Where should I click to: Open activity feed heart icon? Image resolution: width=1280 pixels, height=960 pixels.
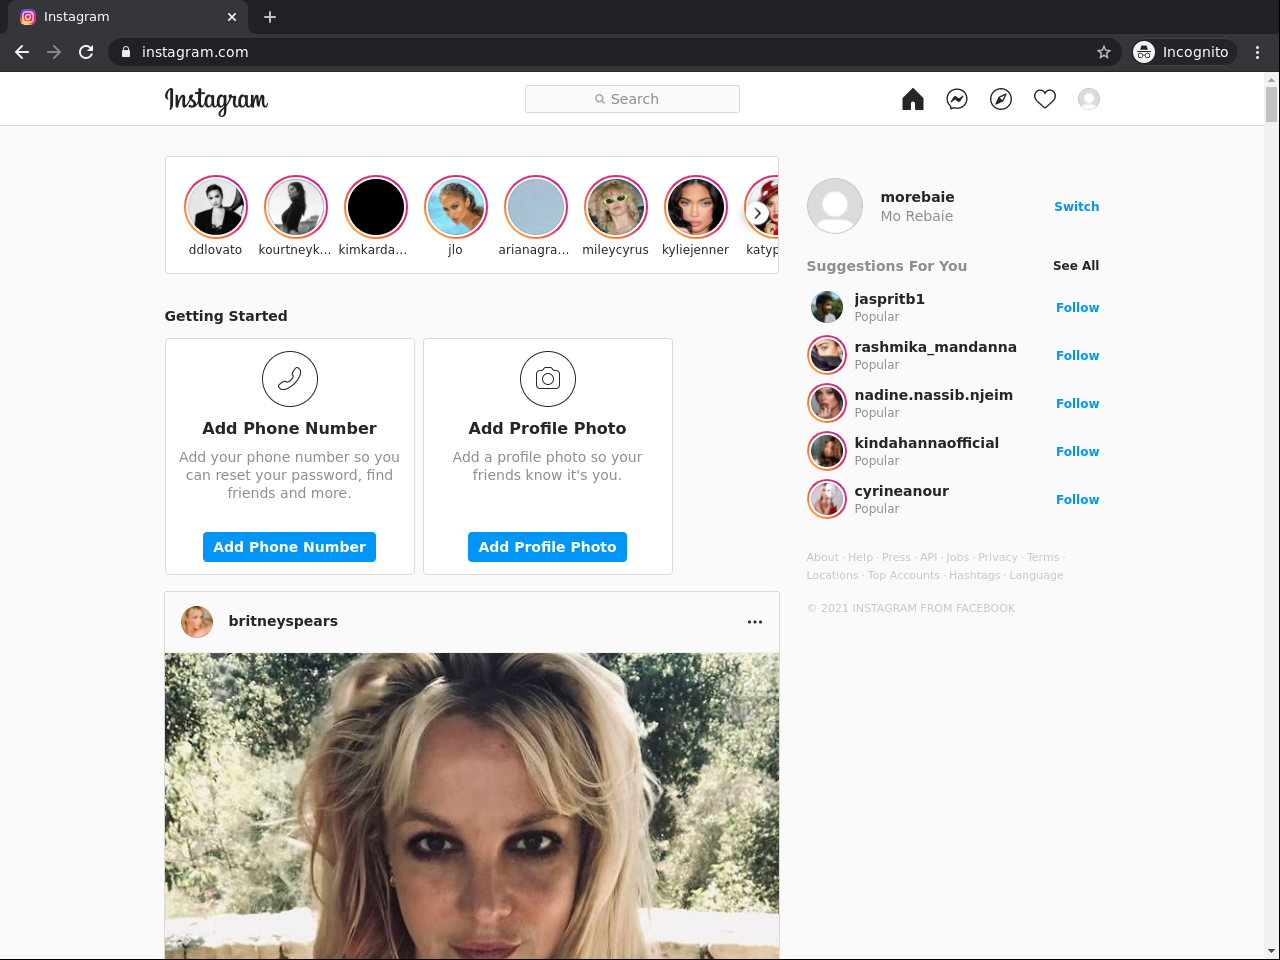coord(1045,99)
